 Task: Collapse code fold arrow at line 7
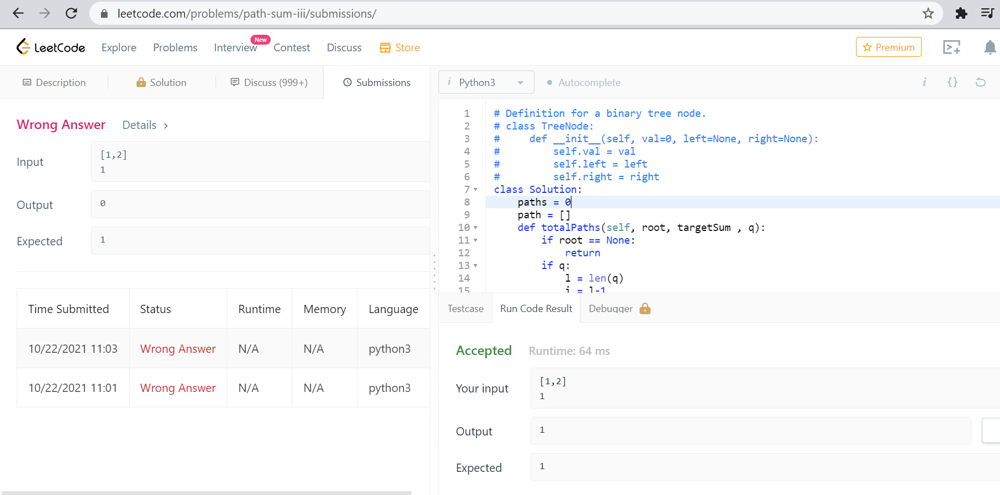pos(475,190)
